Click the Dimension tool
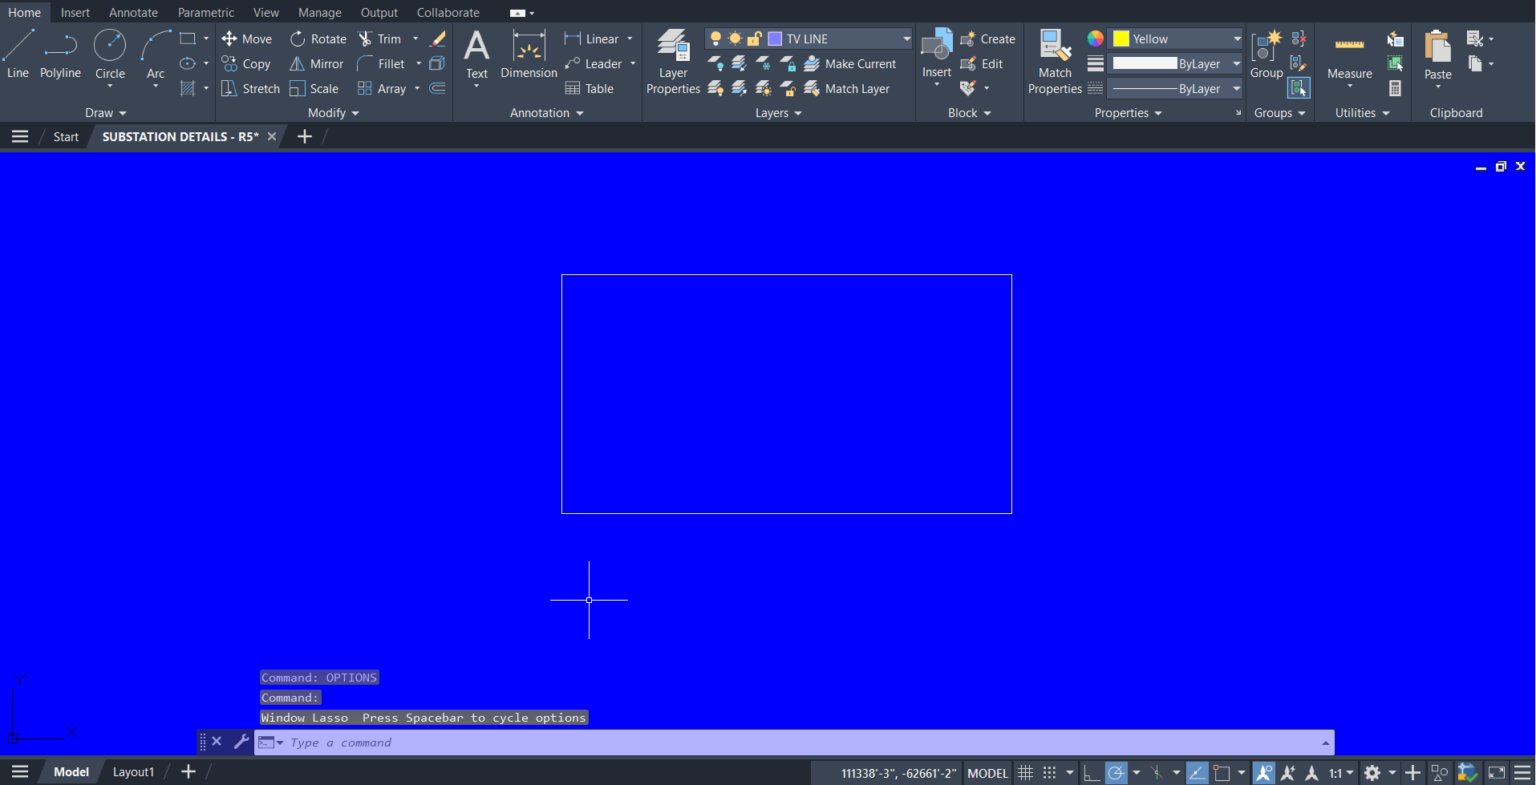Screen dimensions: 1536x785 click(x=528, y=55)
